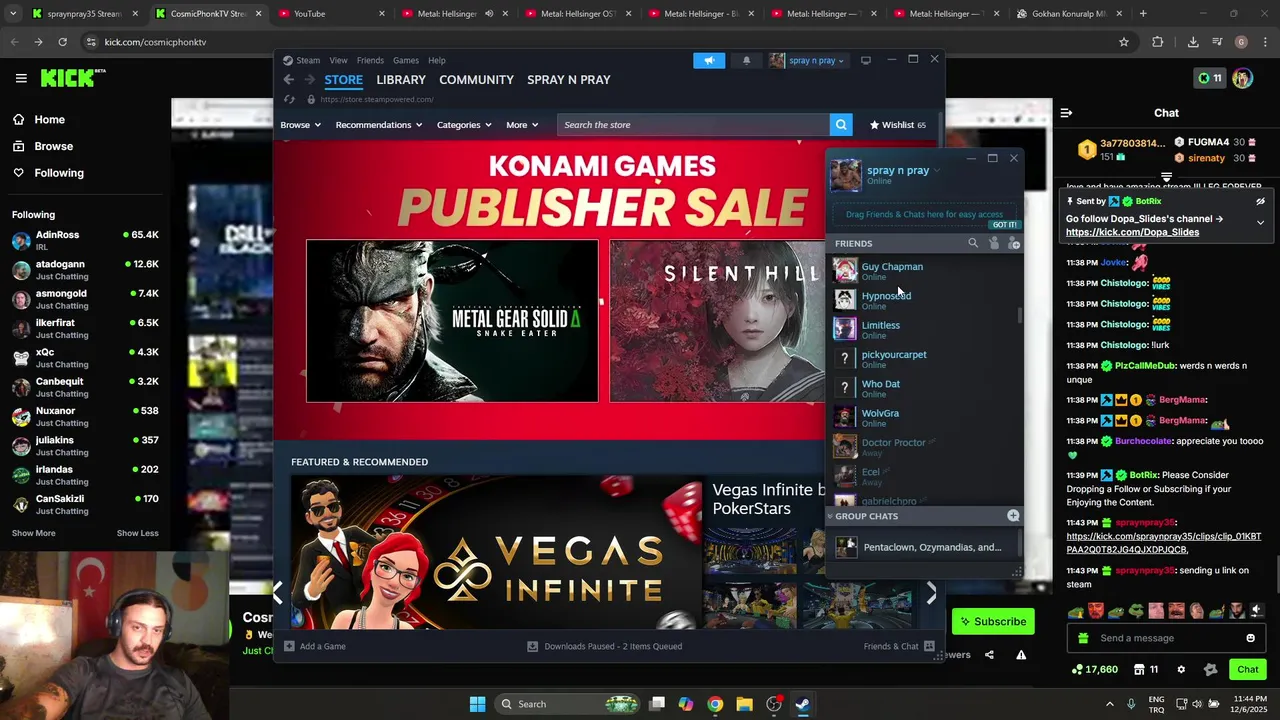
Task: Click Add a Game in Steam footer
Action: (x=315, y=646)
